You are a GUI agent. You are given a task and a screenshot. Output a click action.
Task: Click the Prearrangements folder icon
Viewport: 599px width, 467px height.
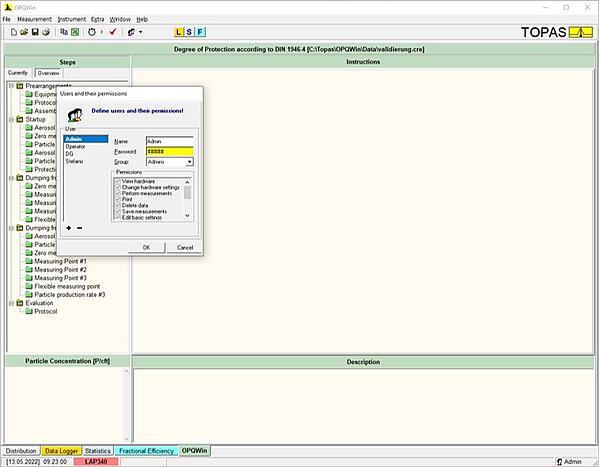click(x=20, y=86)
